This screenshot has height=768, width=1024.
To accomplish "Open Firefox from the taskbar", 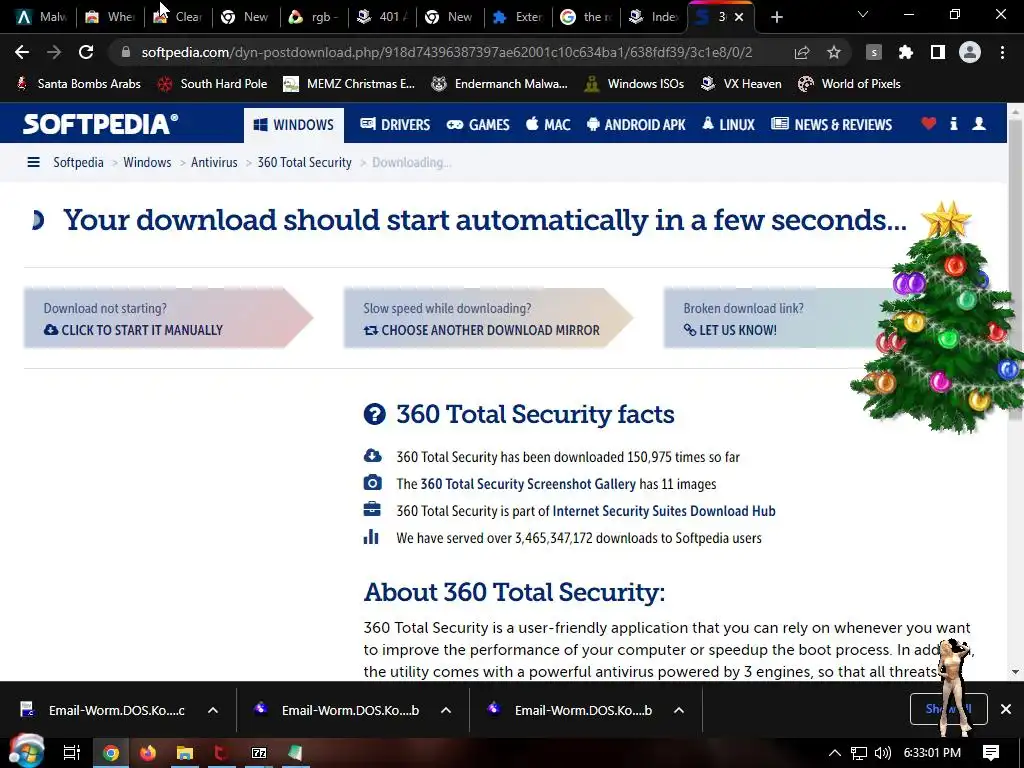I will pyautogui.click(x=148, y=753).
